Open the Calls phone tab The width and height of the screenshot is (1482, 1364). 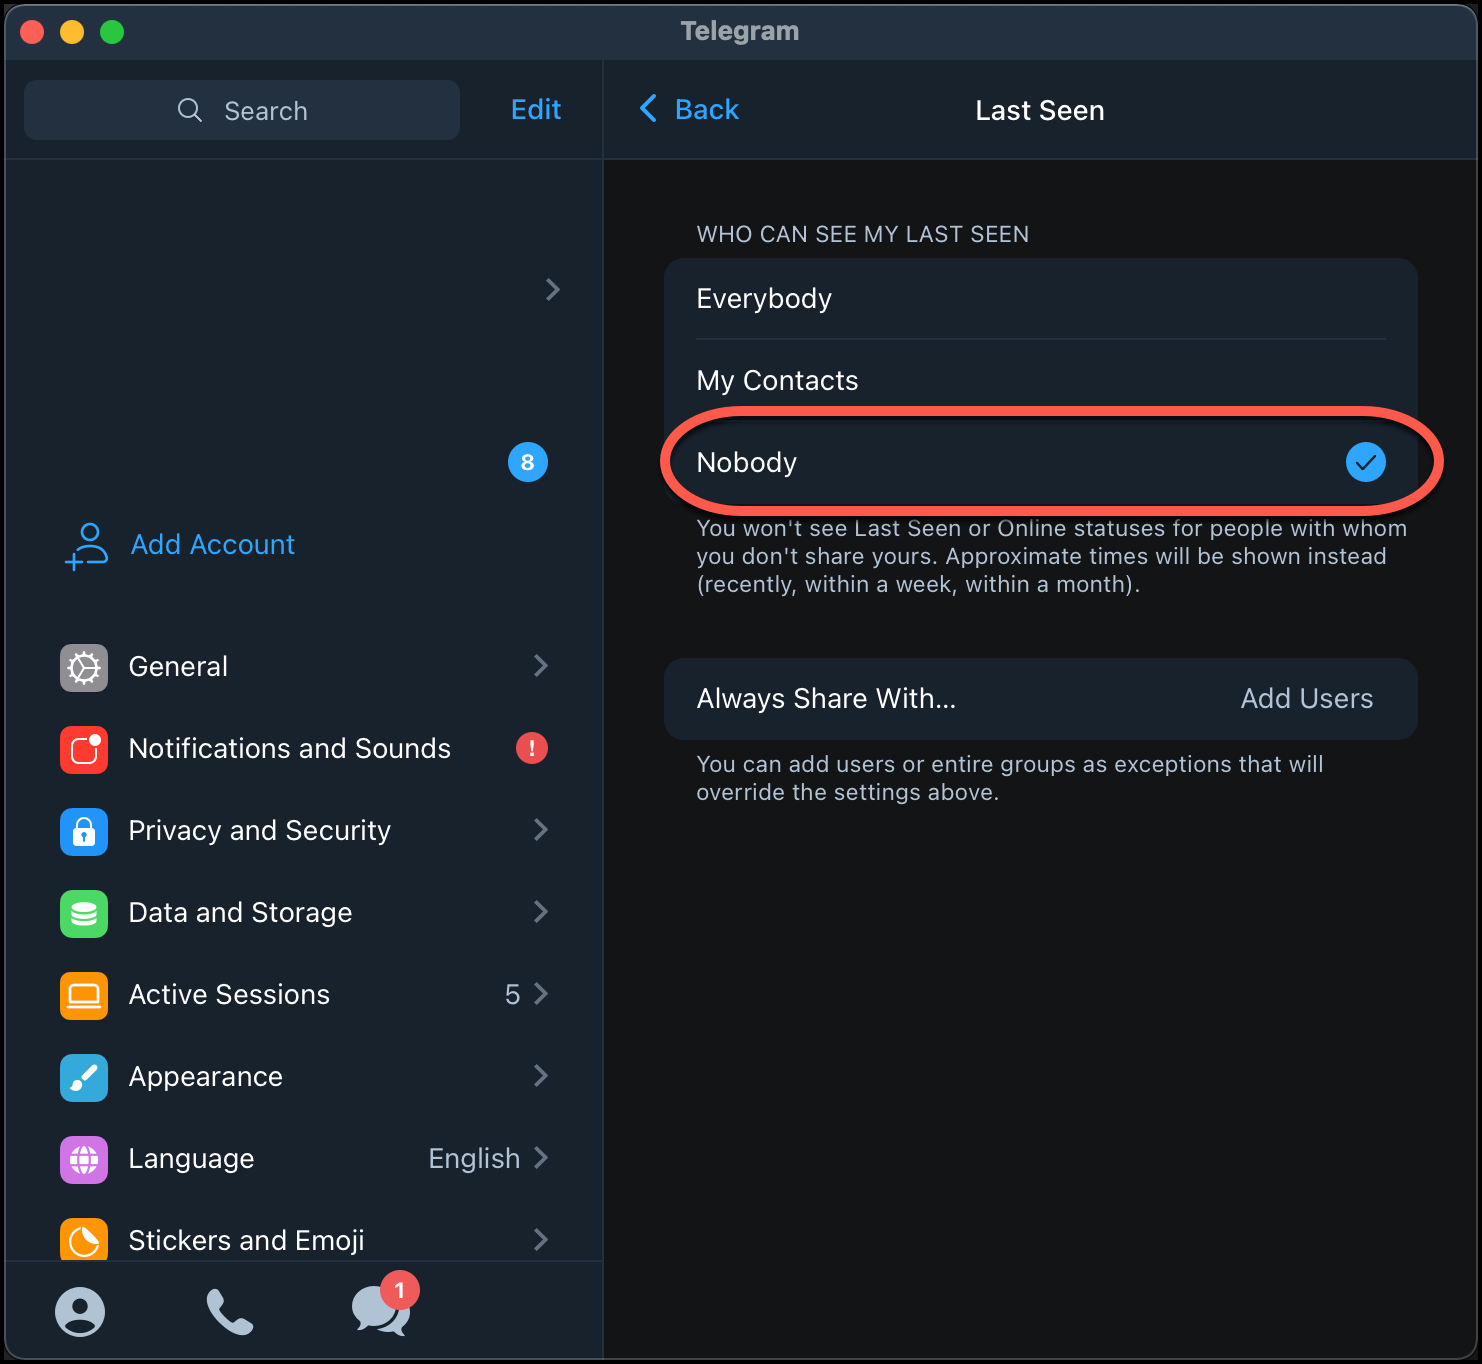[230, 1311]
